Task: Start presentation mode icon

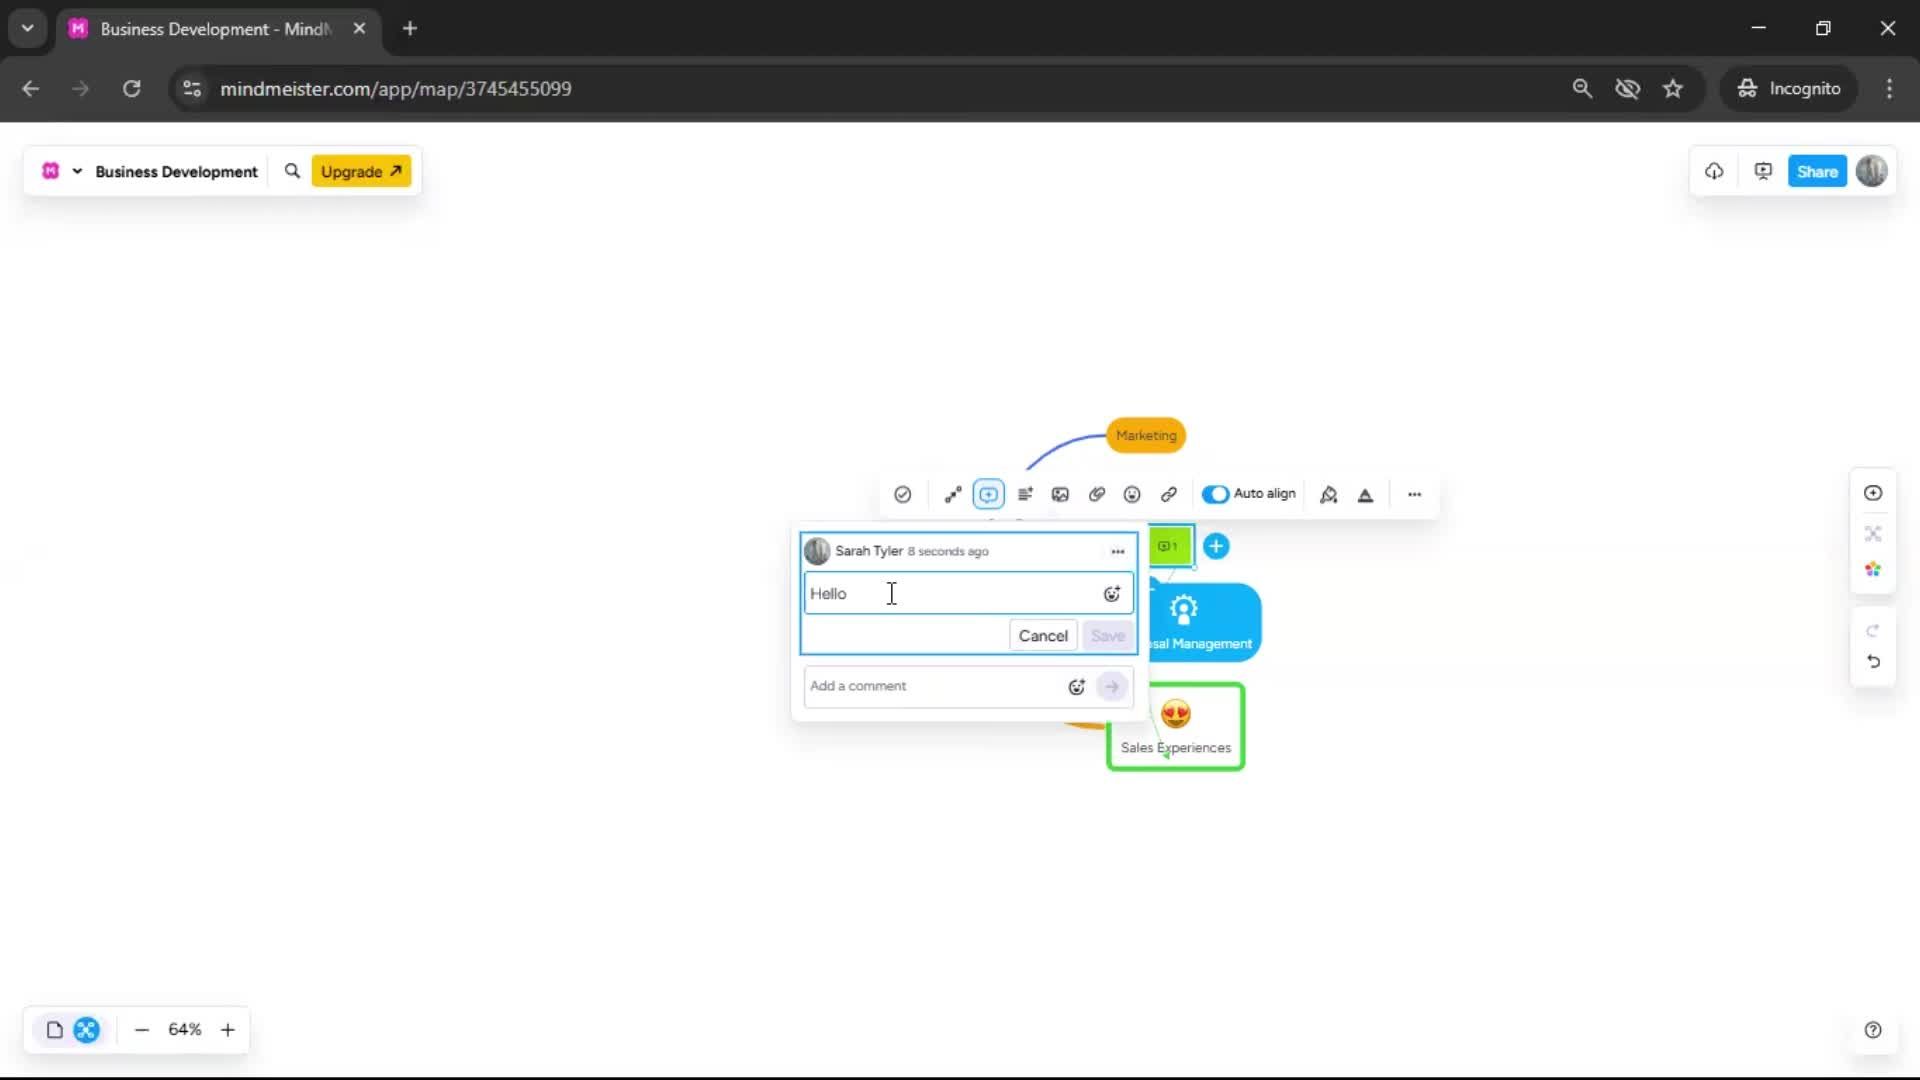Action: [1763, 171]
